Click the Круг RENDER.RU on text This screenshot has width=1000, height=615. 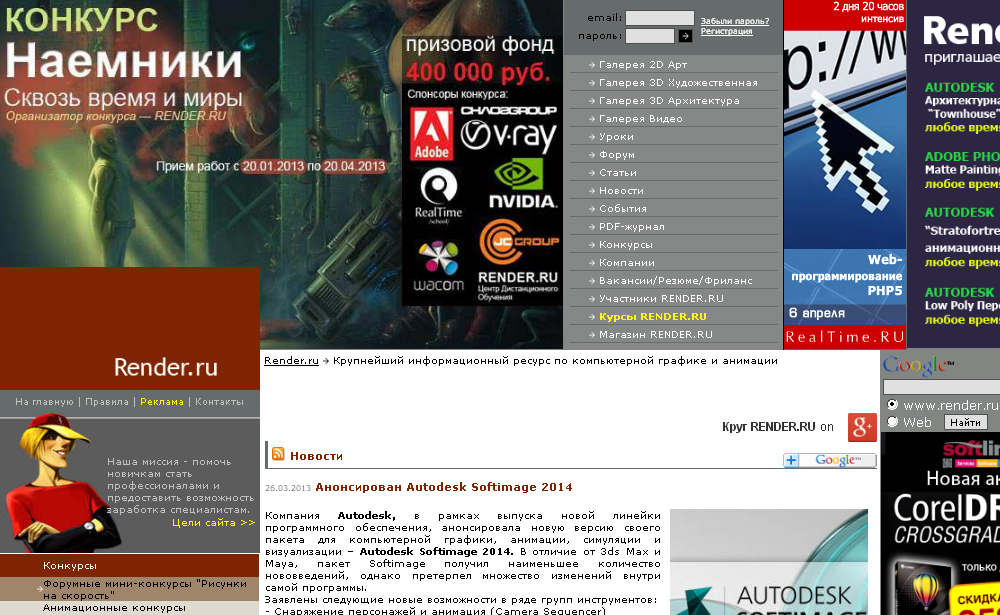click(777, 427)
